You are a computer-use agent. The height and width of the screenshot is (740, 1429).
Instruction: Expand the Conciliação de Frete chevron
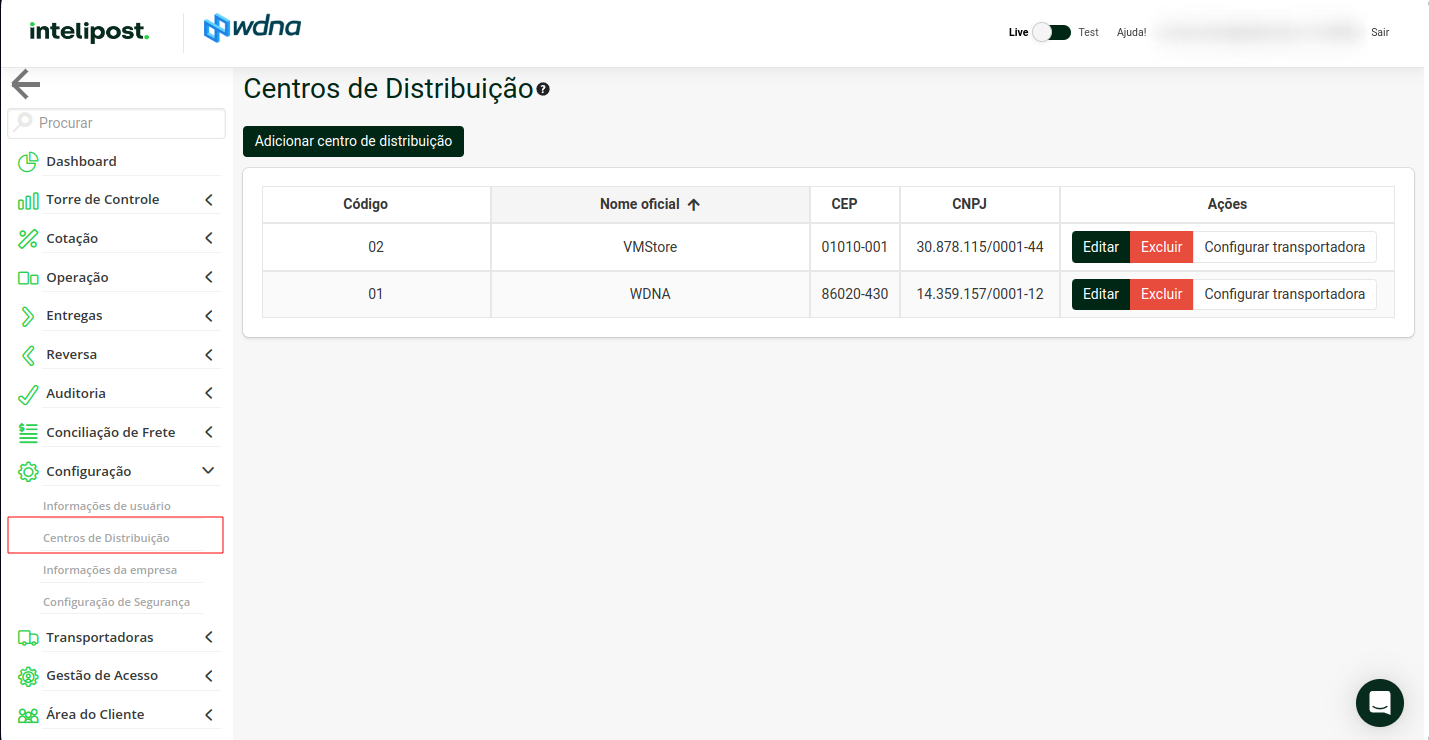(209, 433)
